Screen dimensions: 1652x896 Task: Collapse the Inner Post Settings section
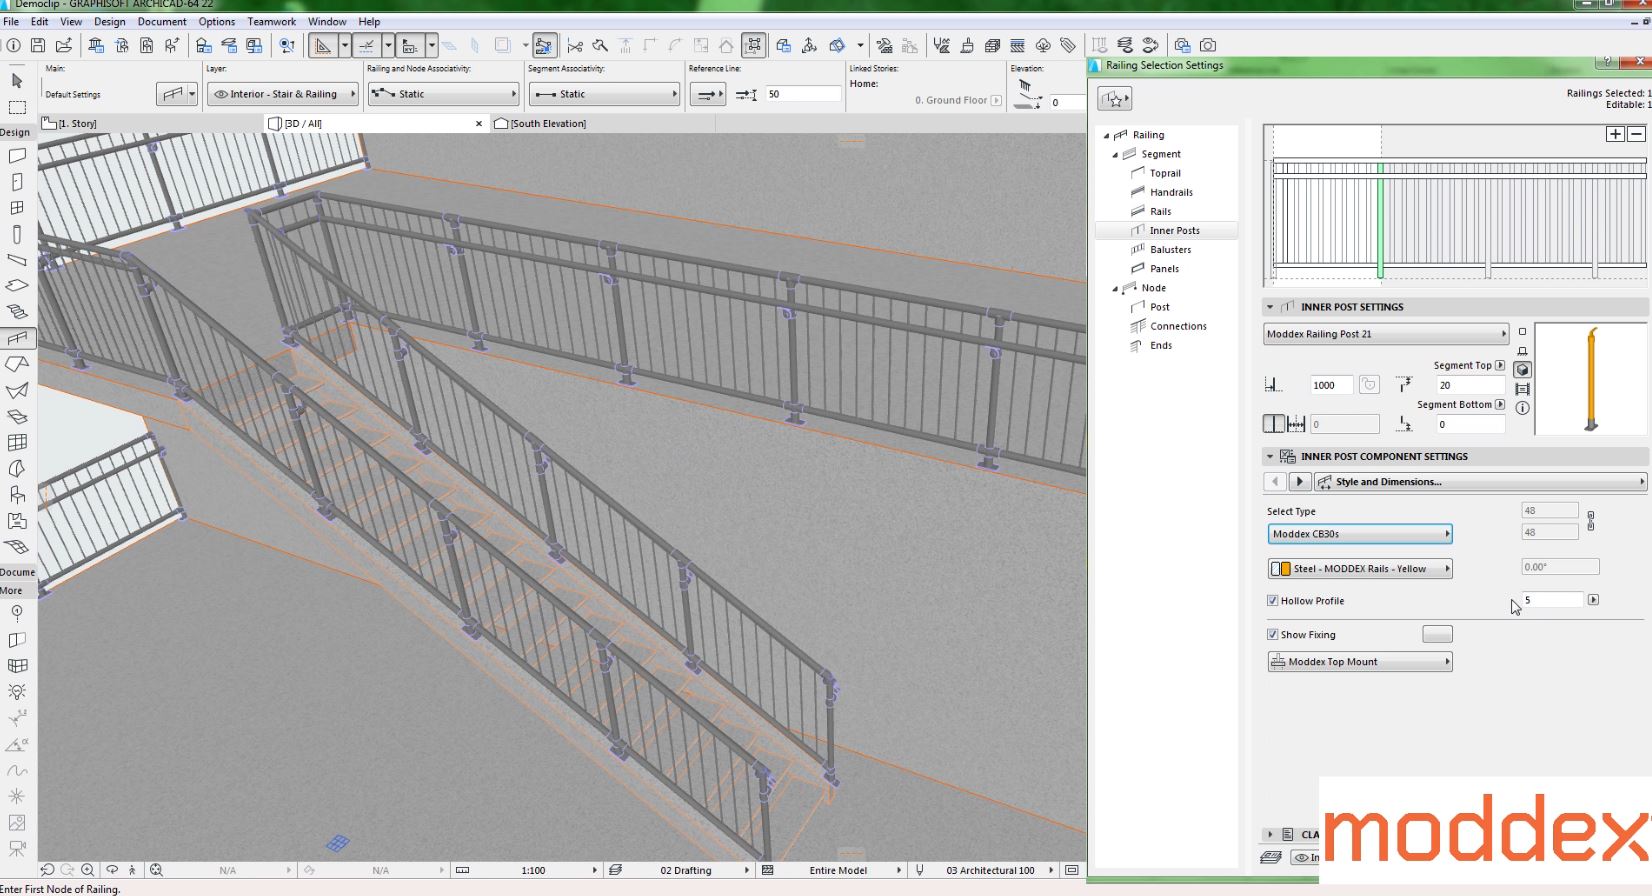(1270, 307)
